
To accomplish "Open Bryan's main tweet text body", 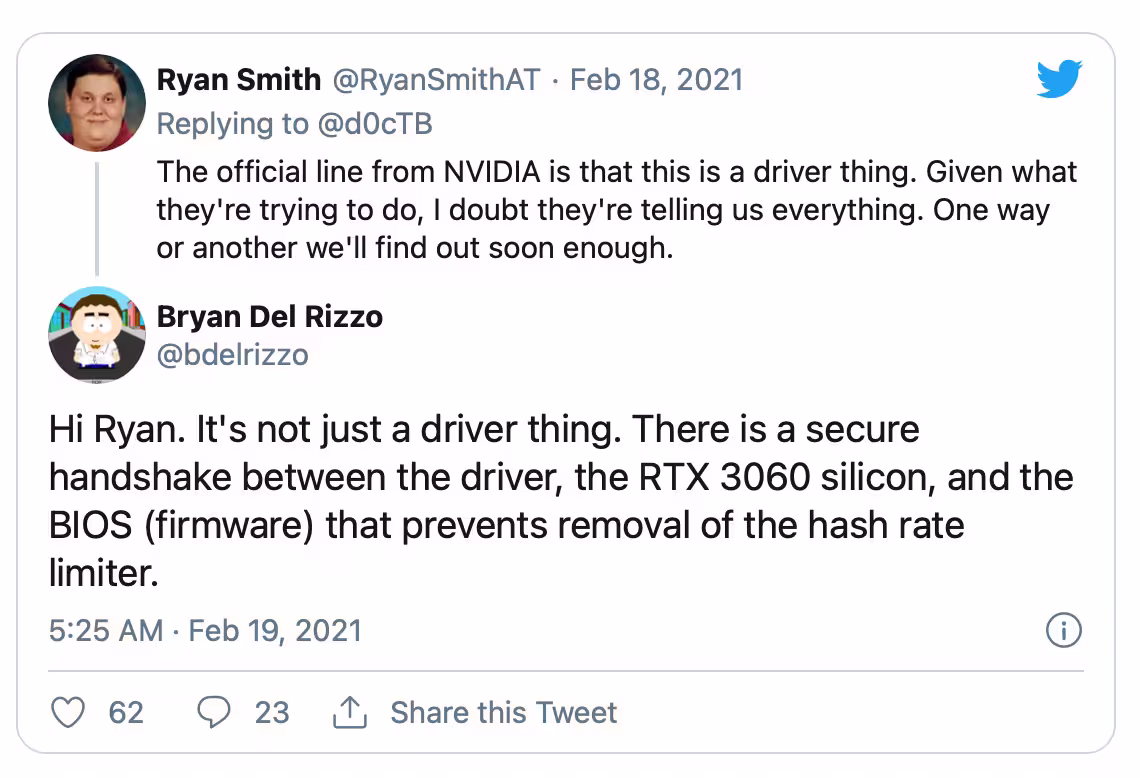I will click(561, 501).
